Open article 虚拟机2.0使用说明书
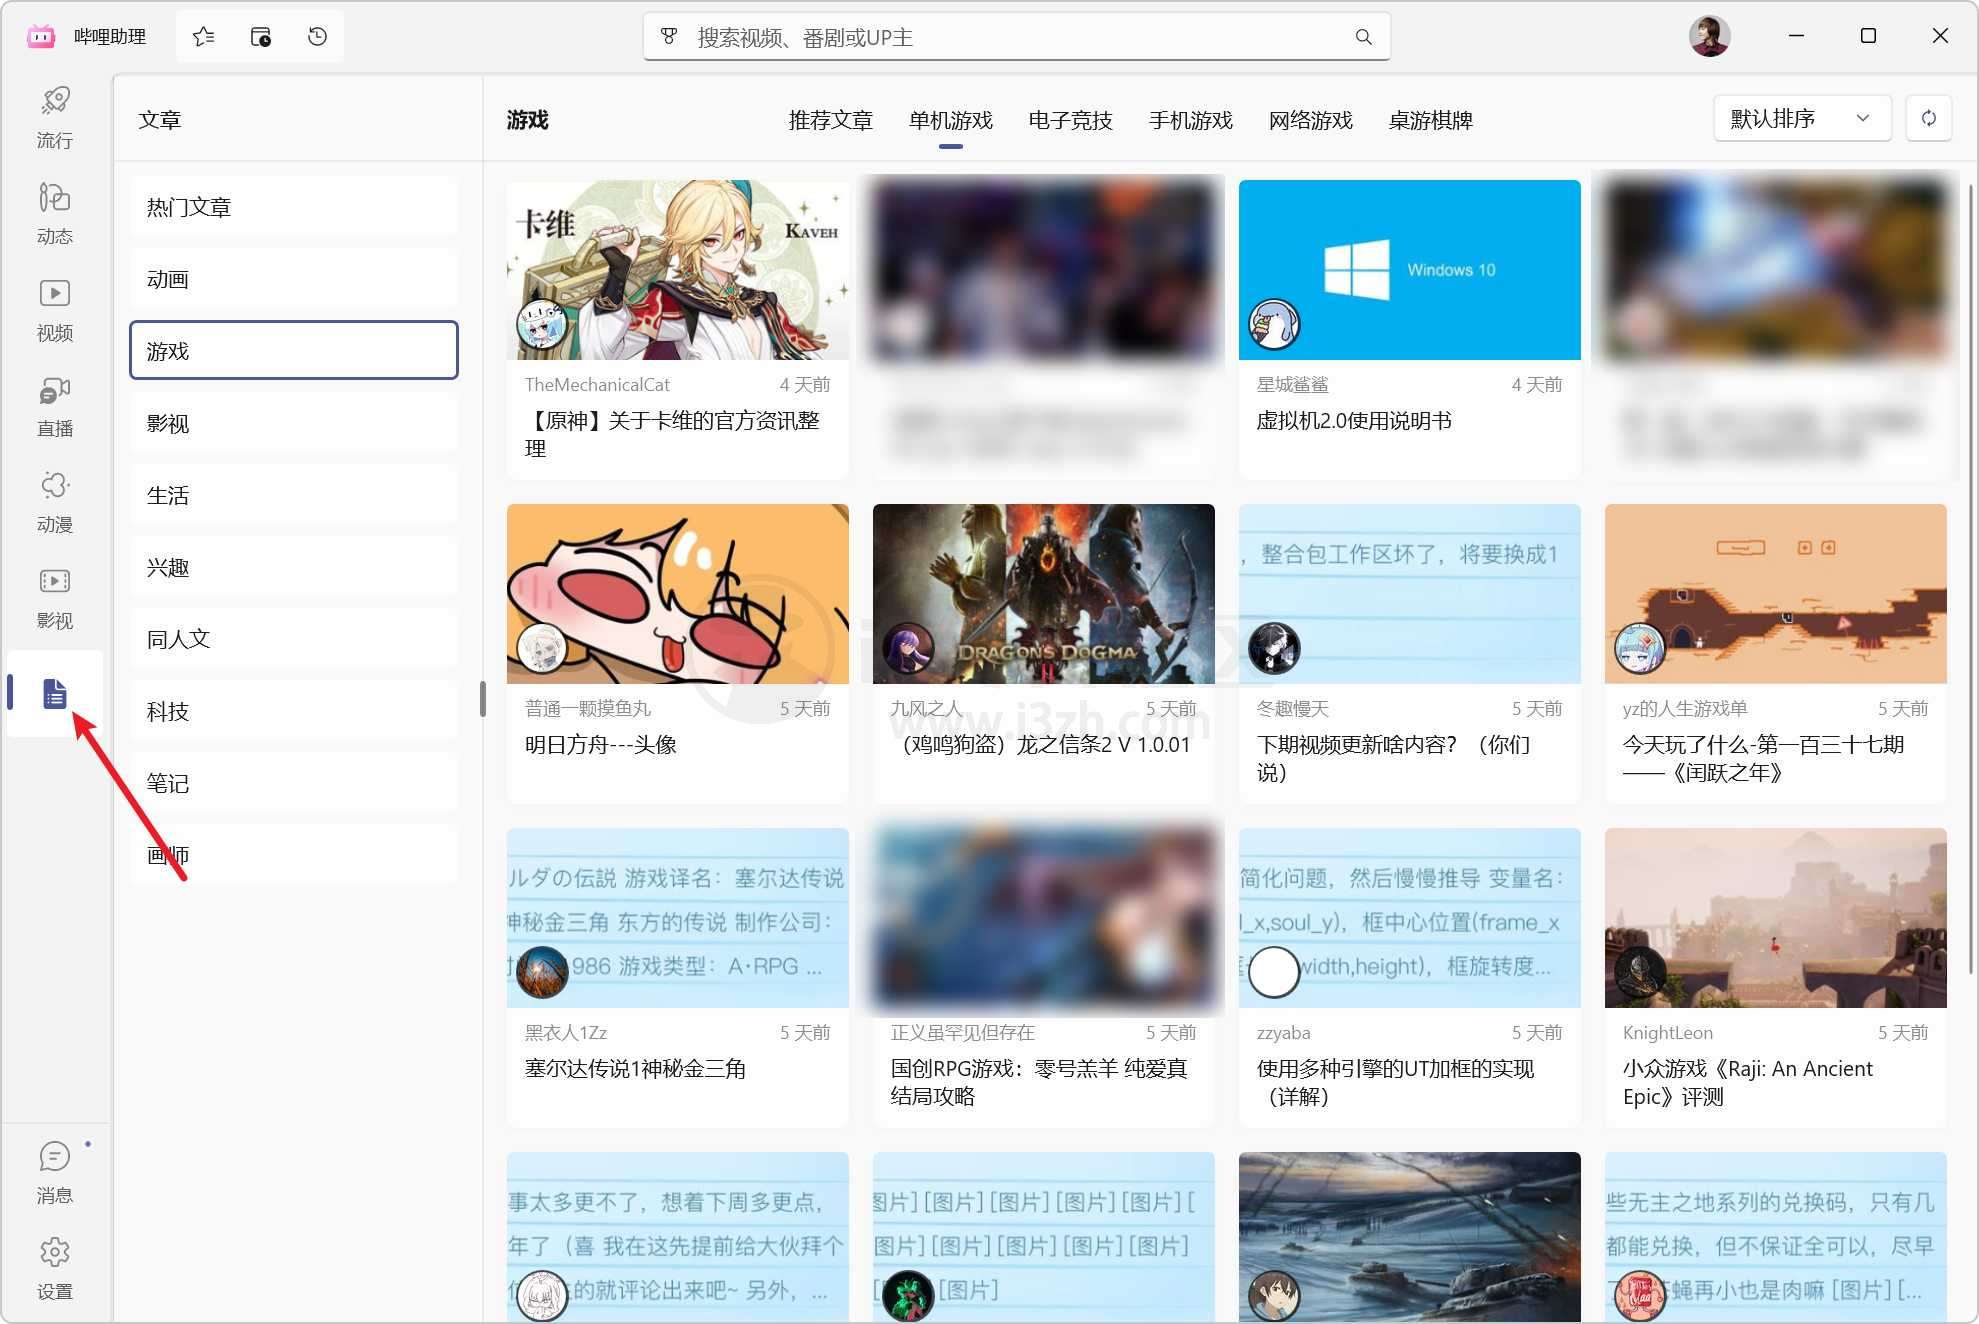 [x=1354, y=421]
